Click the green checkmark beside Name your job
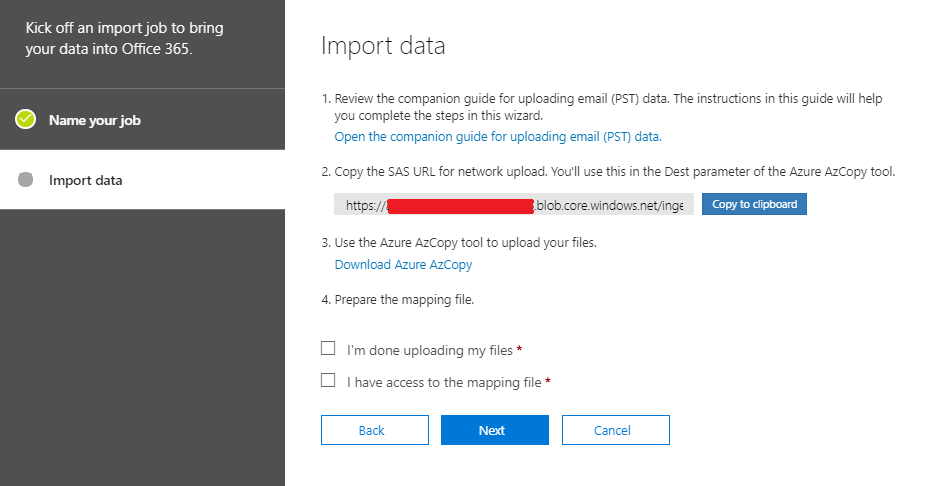This screenshot has height=486, width=944. [26, 120]
